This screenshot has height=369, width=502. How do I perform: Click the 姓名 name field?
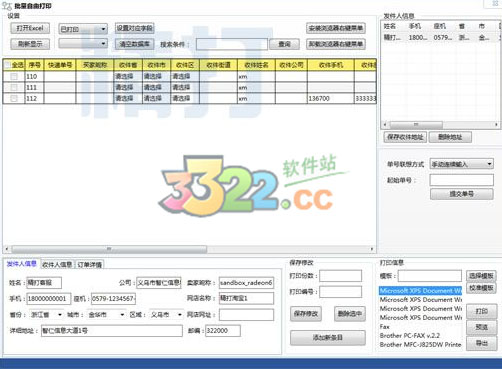pyautogui.click(x=44, y=283)
